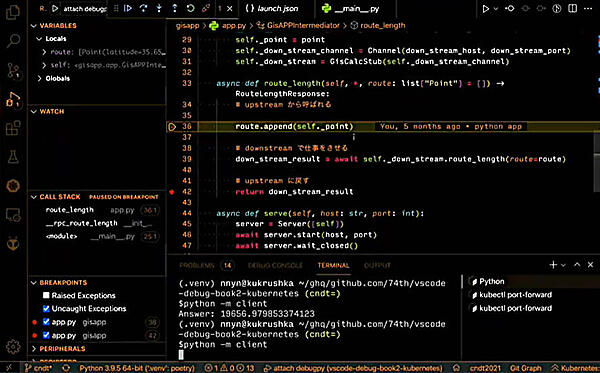600x373 pixels.
Task: Click the Step Out debug button
Action: pyautogui.click(x=174, y=8)
